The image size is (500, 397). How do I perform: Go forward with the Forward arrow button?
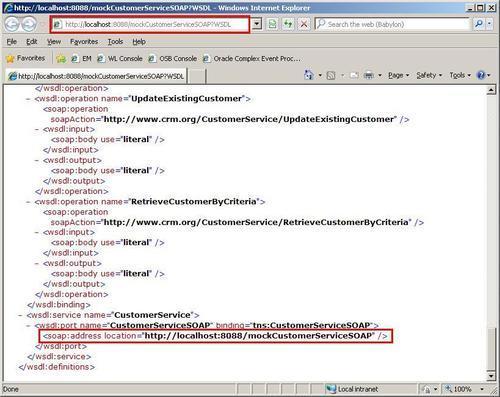[29, 24]
